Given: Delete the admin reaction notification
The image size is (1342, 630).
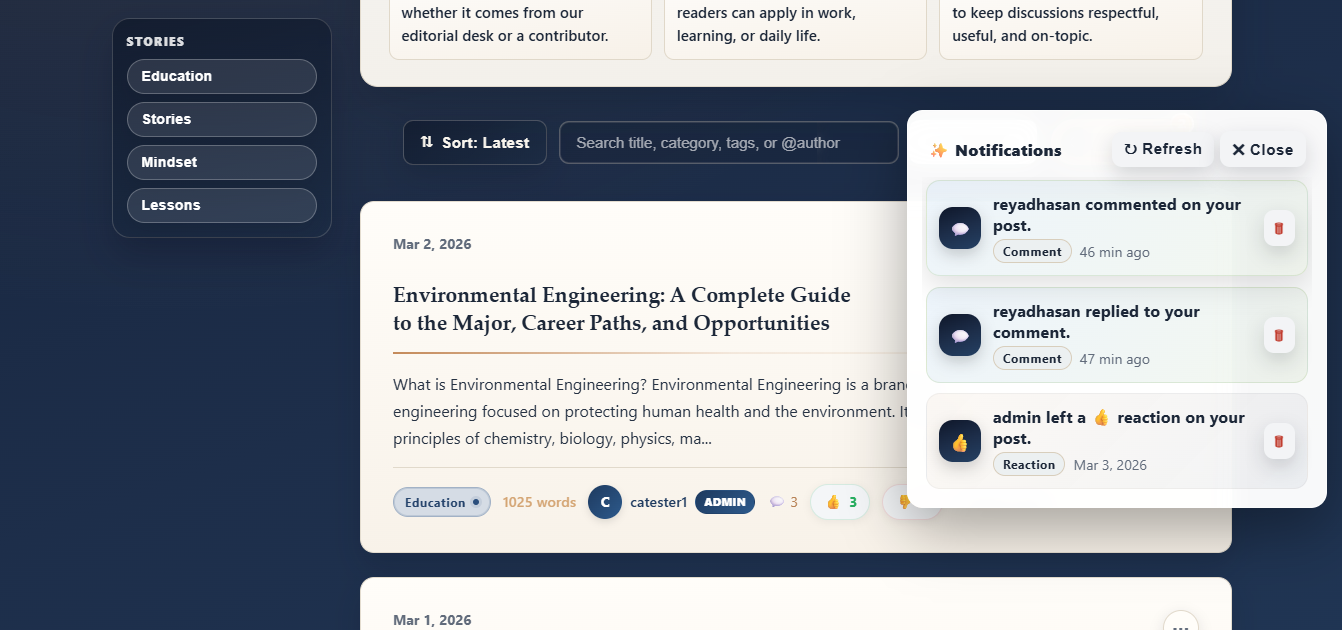Looking at the screenshot, I should tap(1279, 441).
